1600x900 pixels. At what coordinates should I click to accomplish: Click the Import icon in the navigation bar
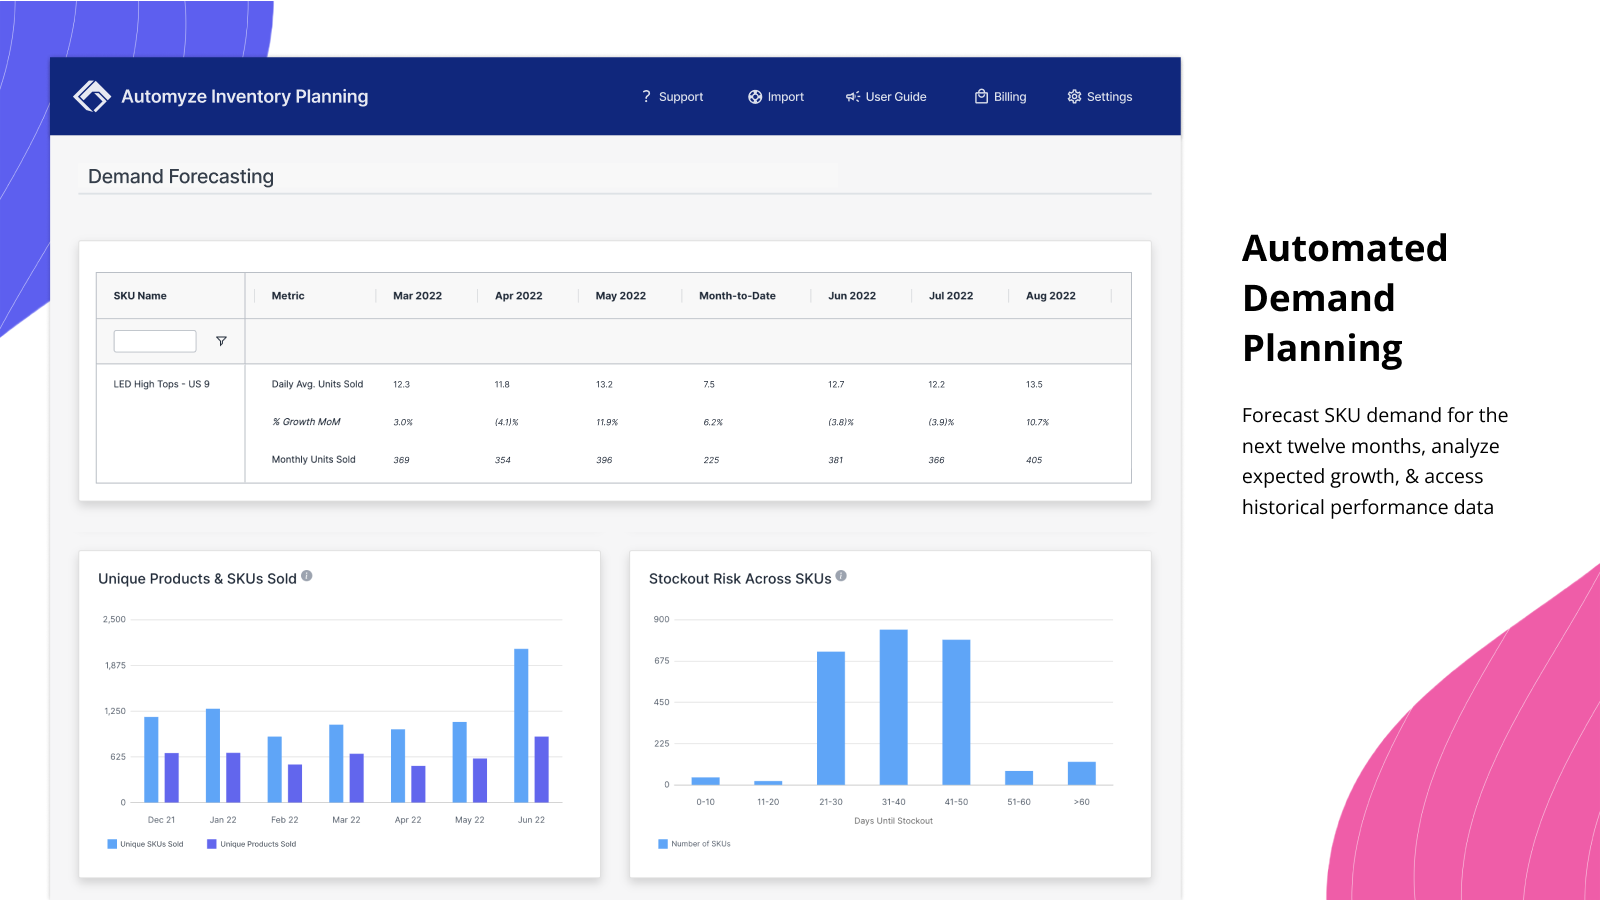(x=755, y=96)
